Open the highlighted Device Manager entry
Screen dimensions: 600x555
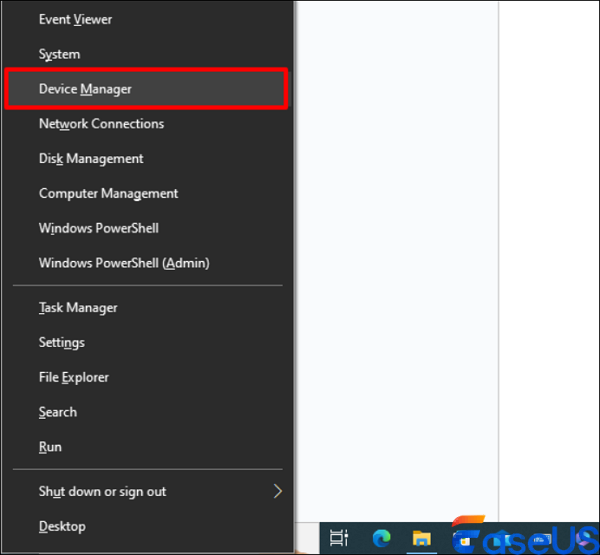85,89
